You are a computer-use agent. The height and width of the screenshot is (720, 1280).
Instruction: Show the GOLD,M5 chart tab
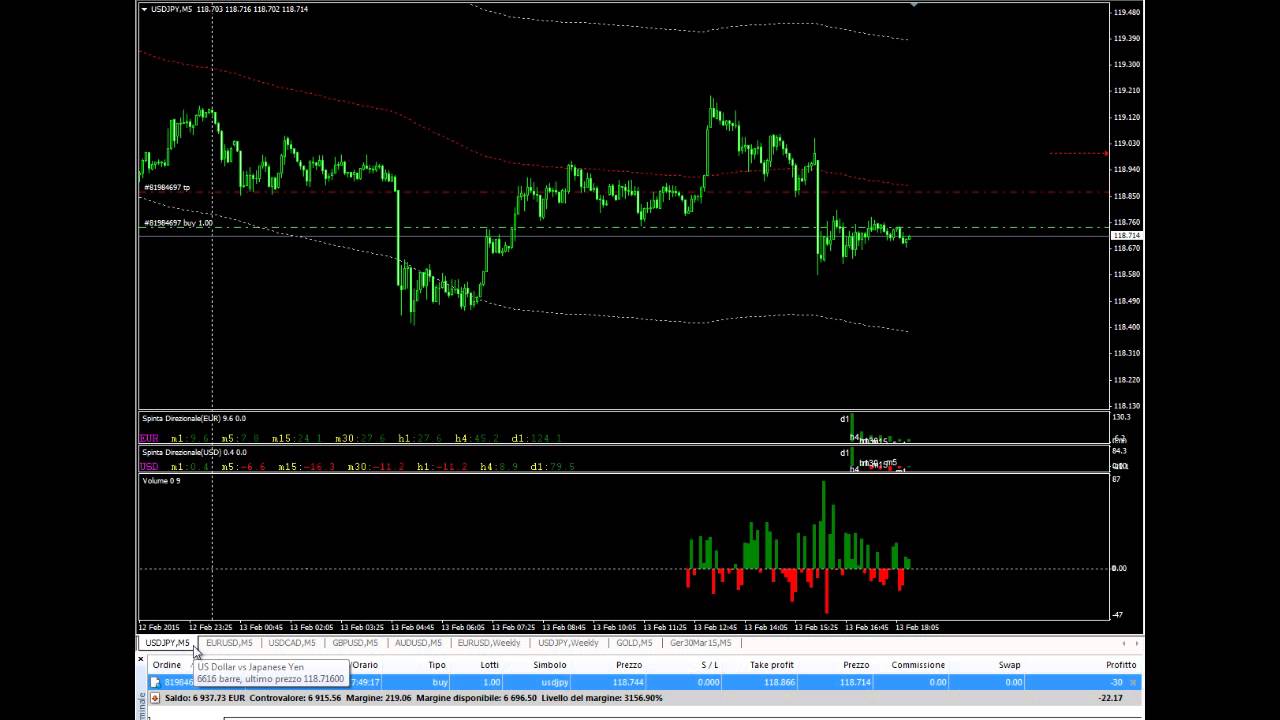pyautogui.click(x=634, y=643)
